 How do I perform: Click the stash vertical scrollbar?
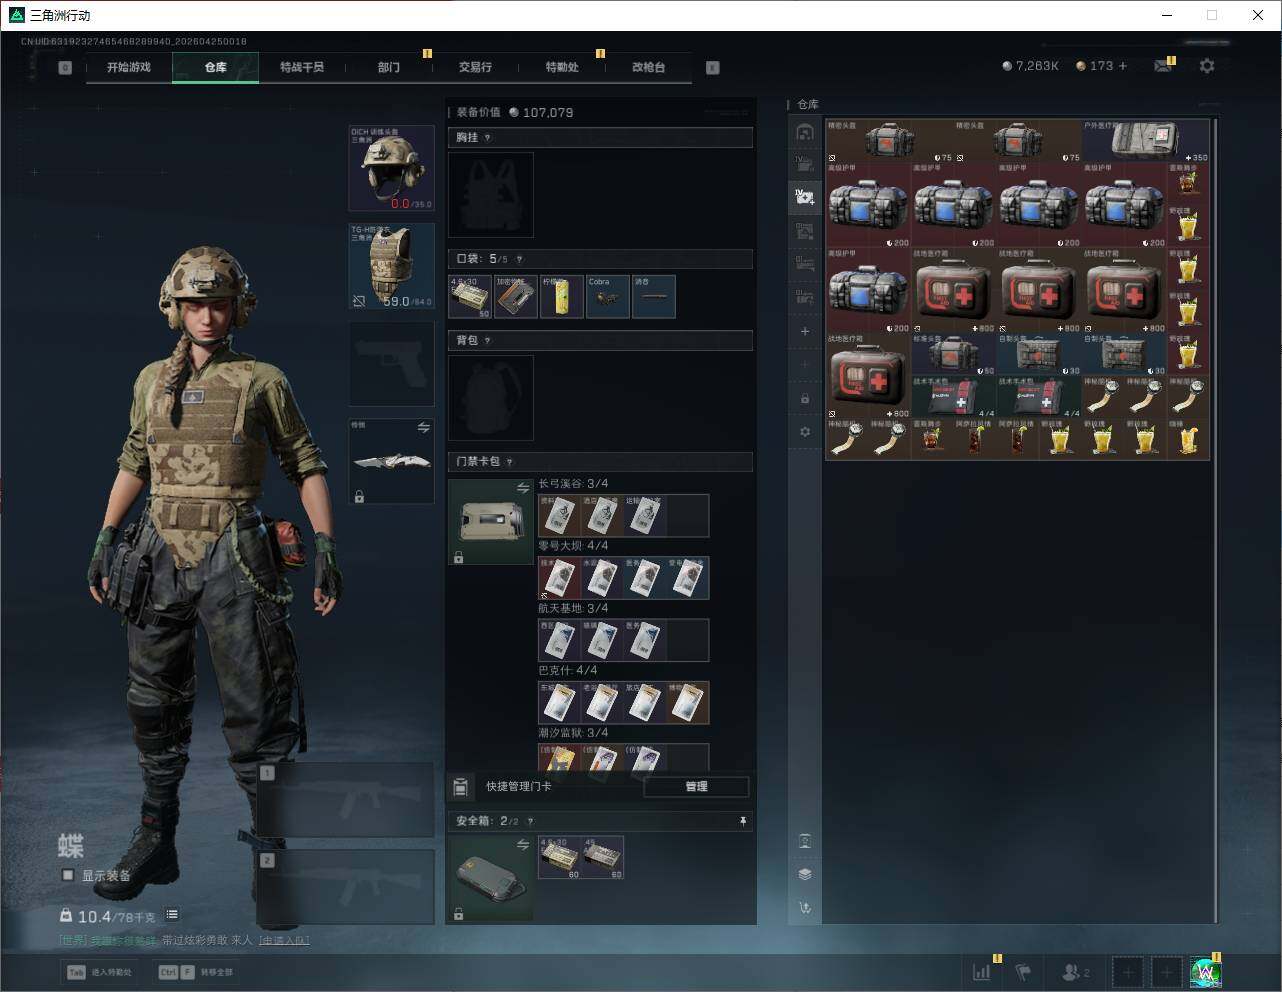point(1215,520)
